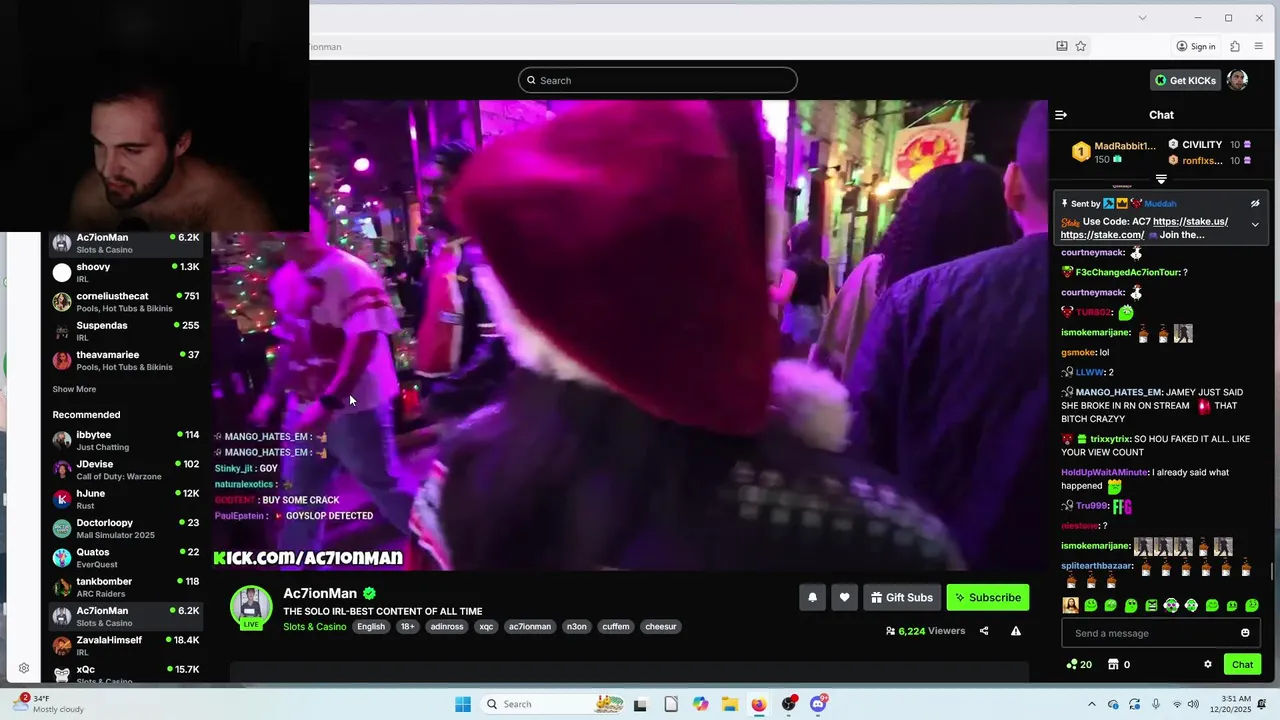Open hJune recommended channel
The image size is (1280, 720).
pos(126,499)
